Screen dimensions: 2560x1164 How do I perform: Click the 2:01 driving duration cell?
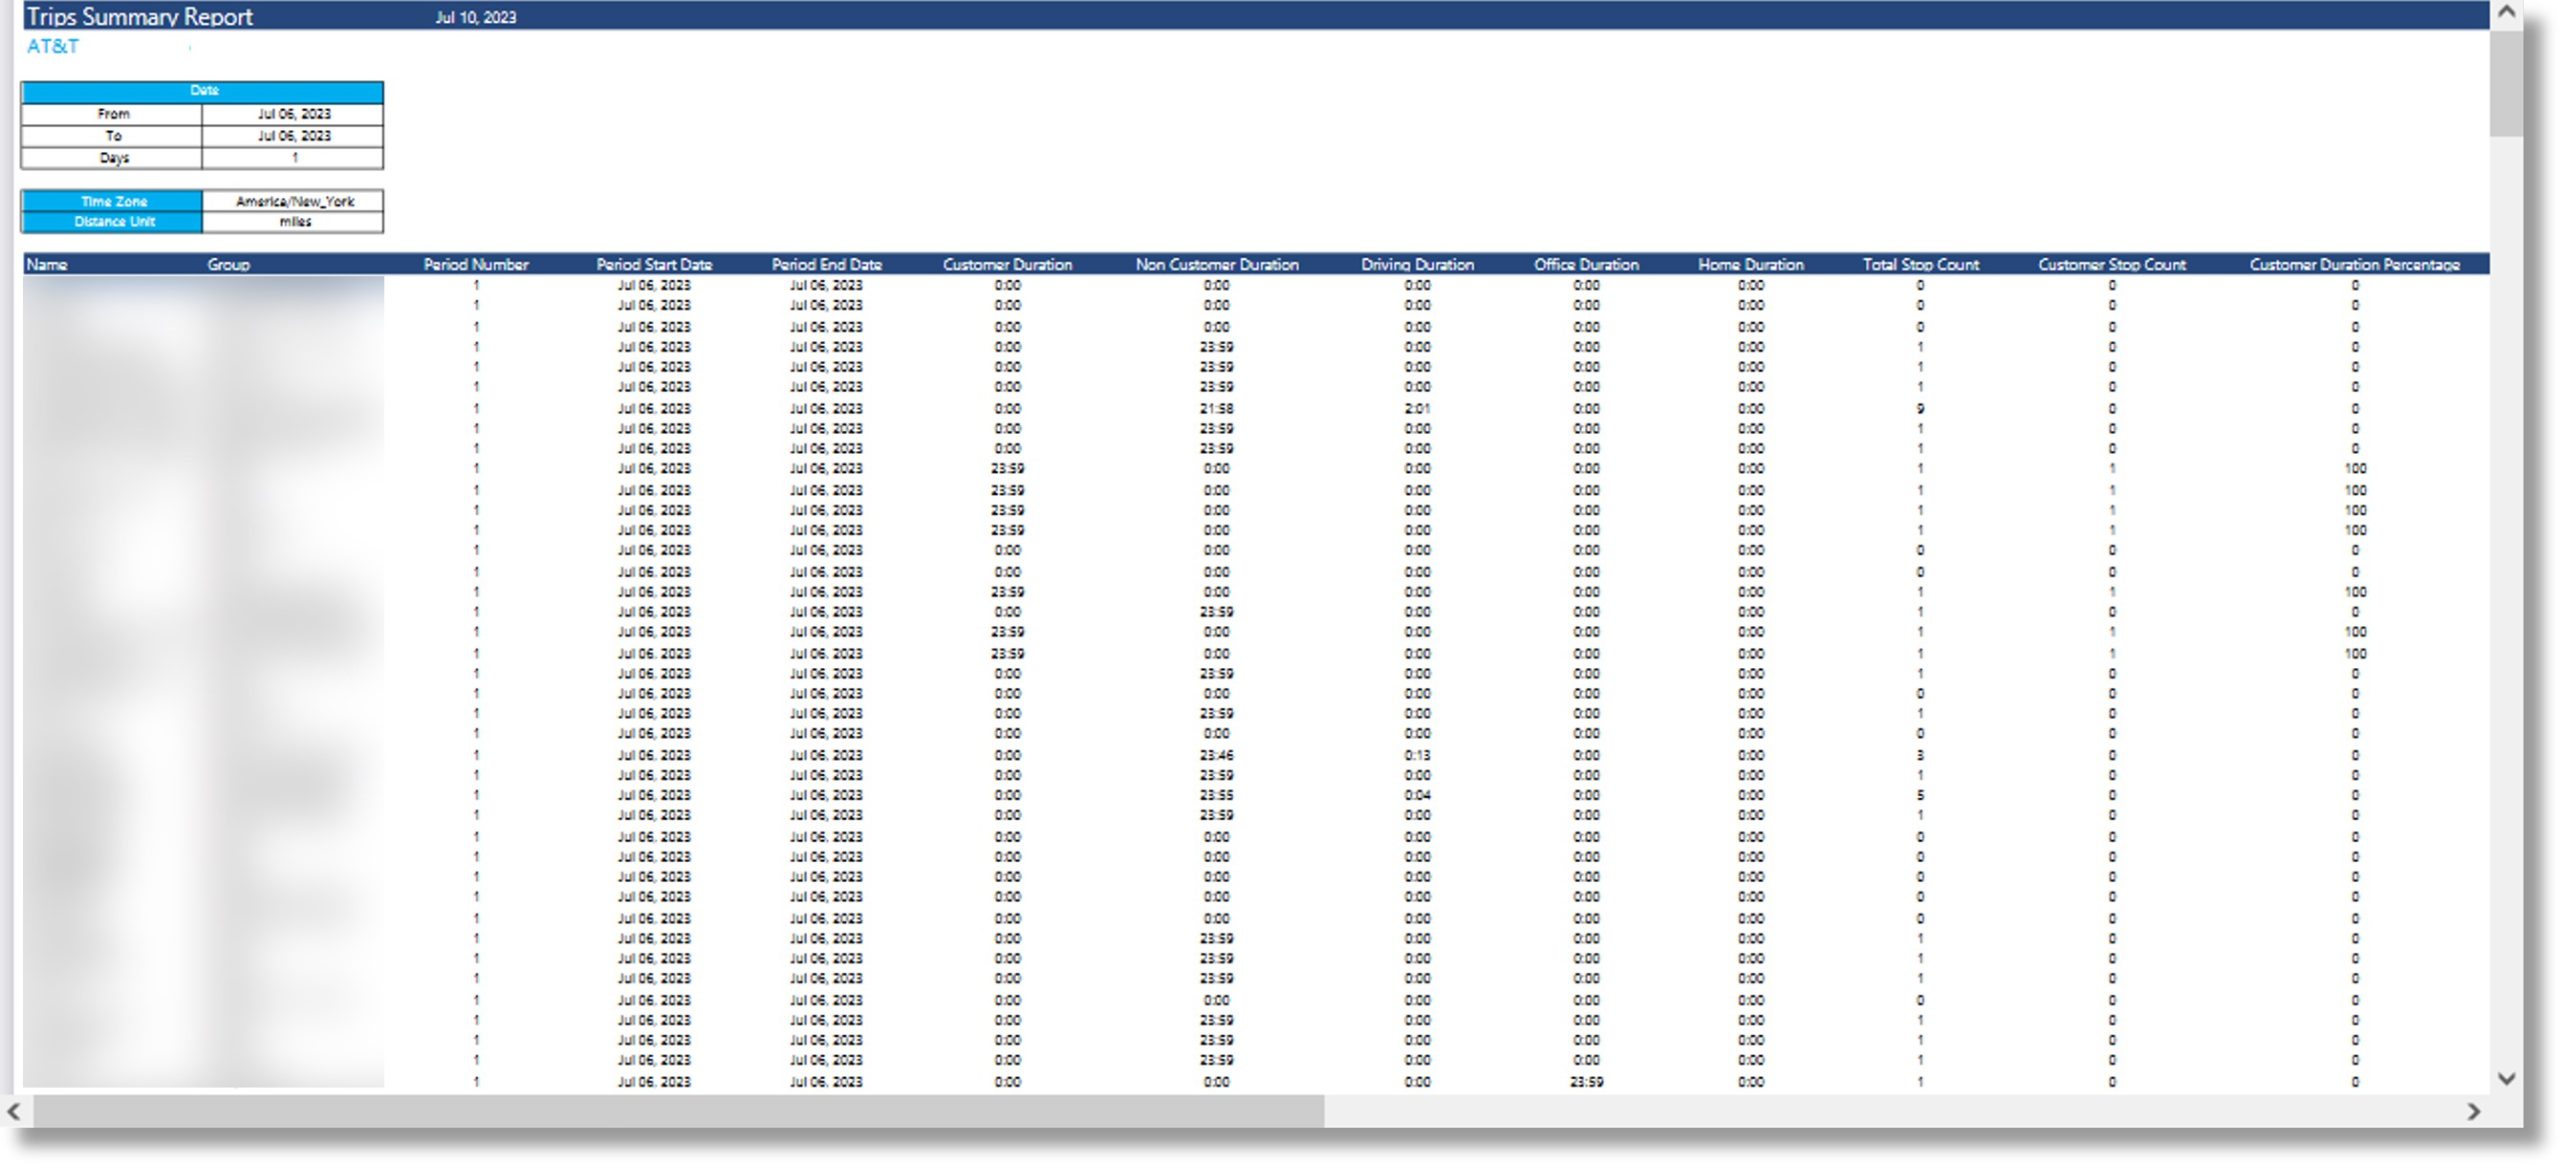[1417, 409]
